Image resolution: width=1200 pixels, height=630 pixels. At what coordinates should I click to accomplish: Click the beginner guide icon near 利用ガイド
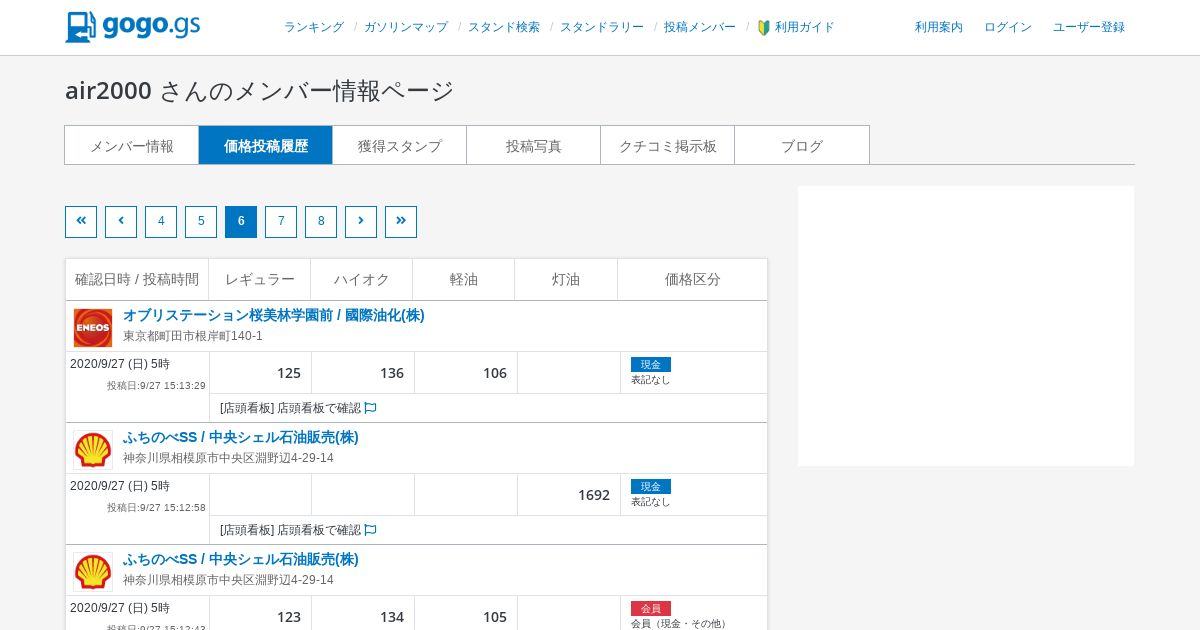(764, 28)
